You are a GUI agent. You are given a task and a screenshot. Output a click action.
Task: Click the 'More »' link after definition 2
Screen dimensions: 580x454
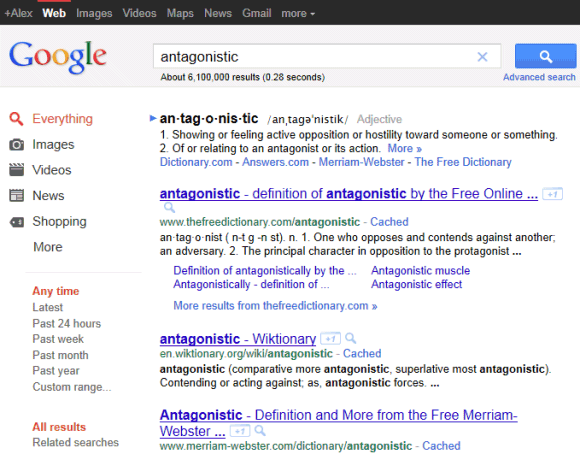point(404,148)
